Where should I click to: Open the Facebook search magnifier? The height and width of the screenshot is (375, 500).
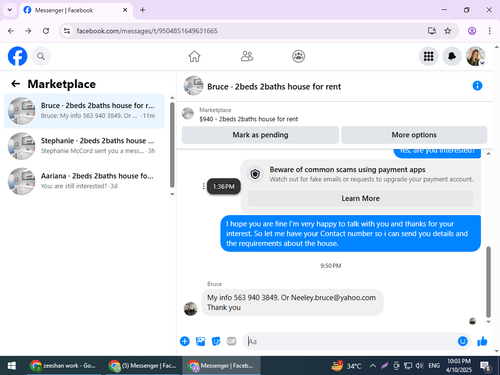point(41,56)
